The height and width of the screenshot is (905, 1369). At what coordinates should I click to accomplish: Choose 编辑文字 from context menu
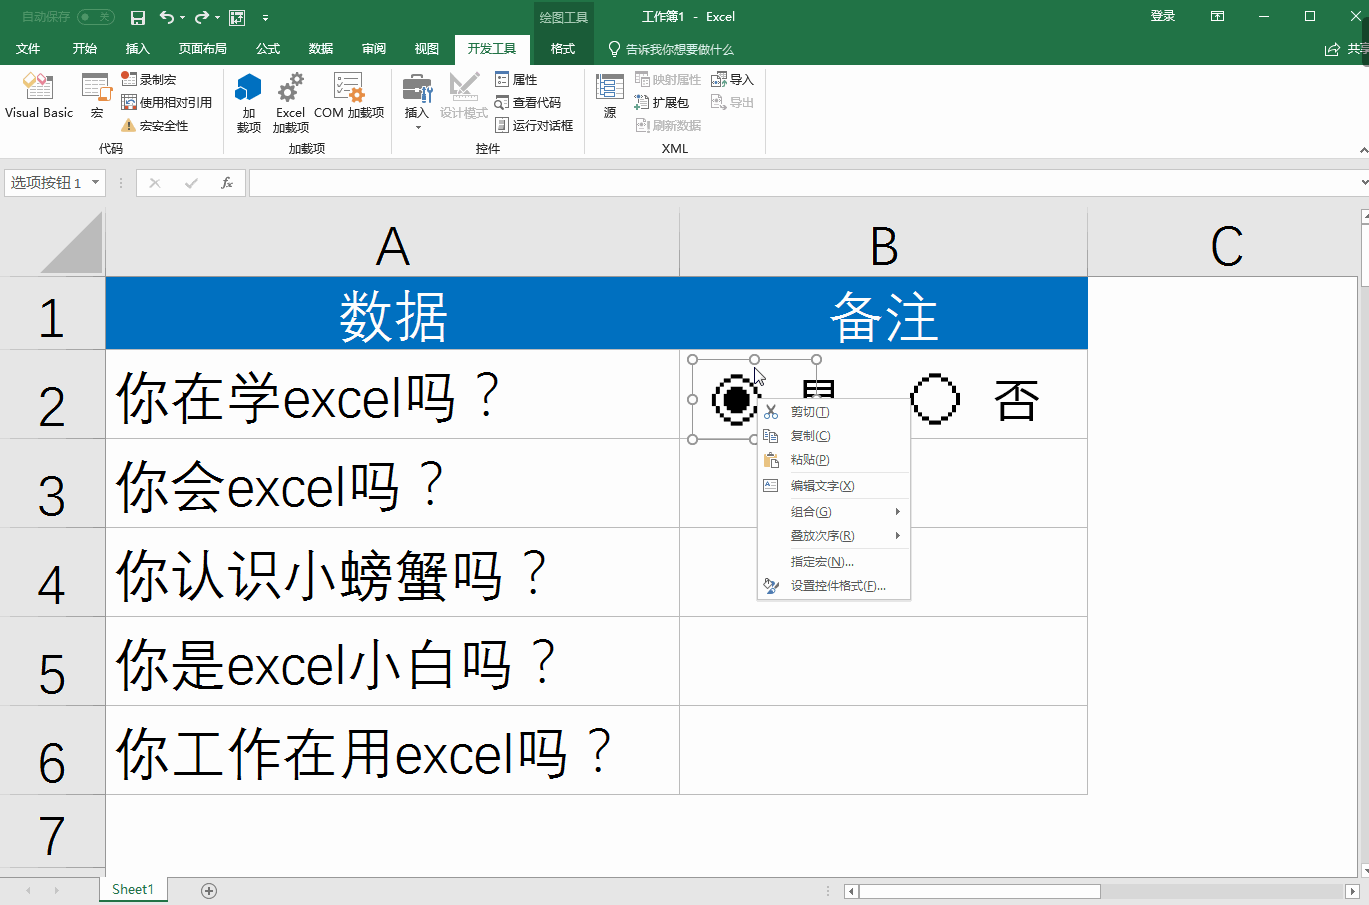(x=834, y=486)
